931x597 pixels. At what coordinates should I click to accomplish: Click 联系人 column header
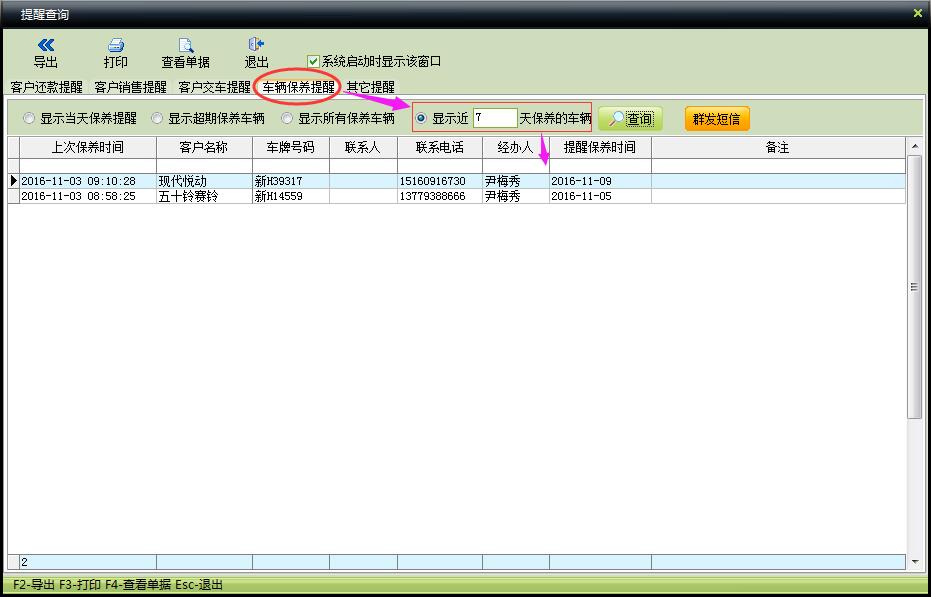point(363,147)
